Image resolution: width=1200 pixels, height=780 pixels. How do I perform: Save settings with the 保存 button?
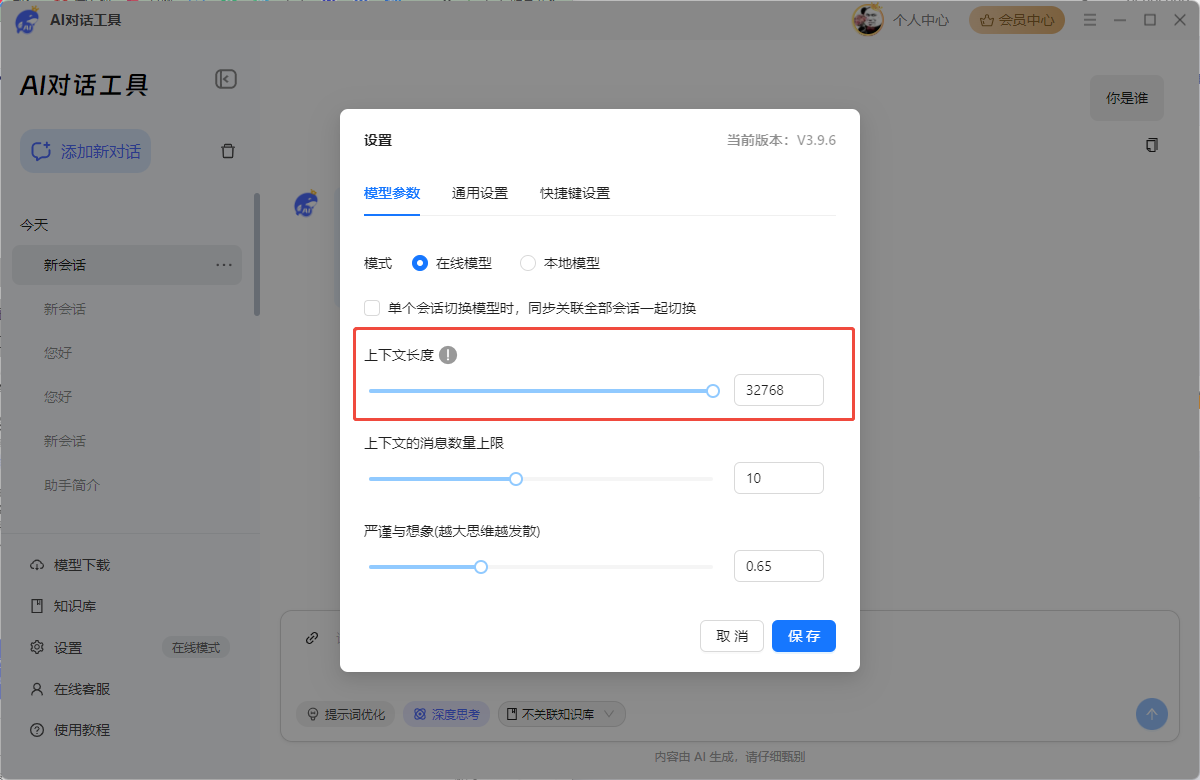(803, 636)
